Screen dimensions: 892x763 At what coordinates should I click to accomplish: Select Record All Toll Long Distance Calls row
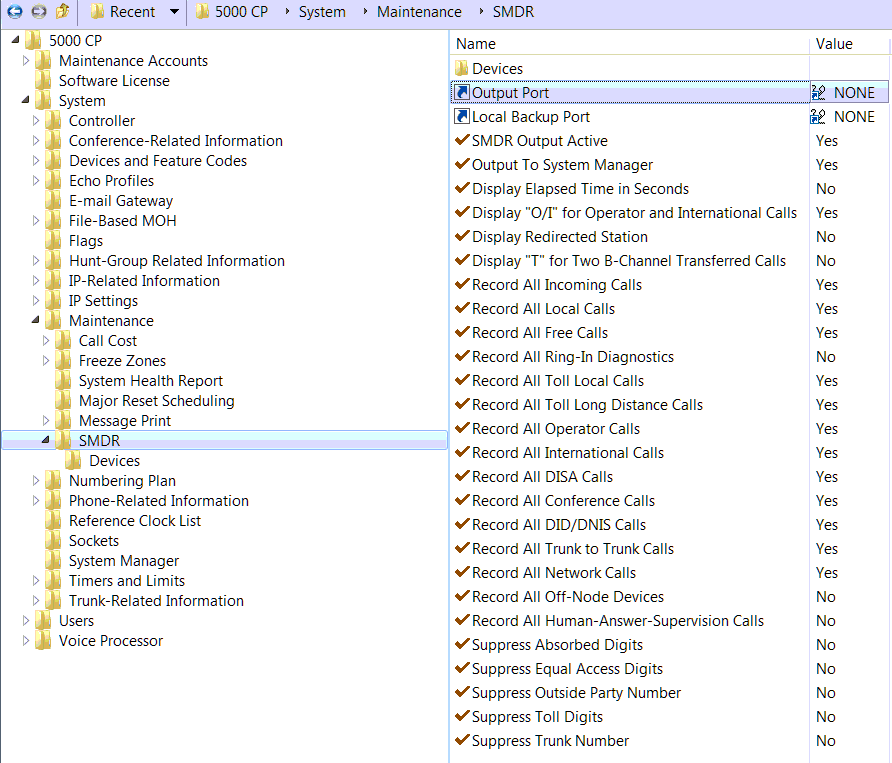(x=670, y=405)
